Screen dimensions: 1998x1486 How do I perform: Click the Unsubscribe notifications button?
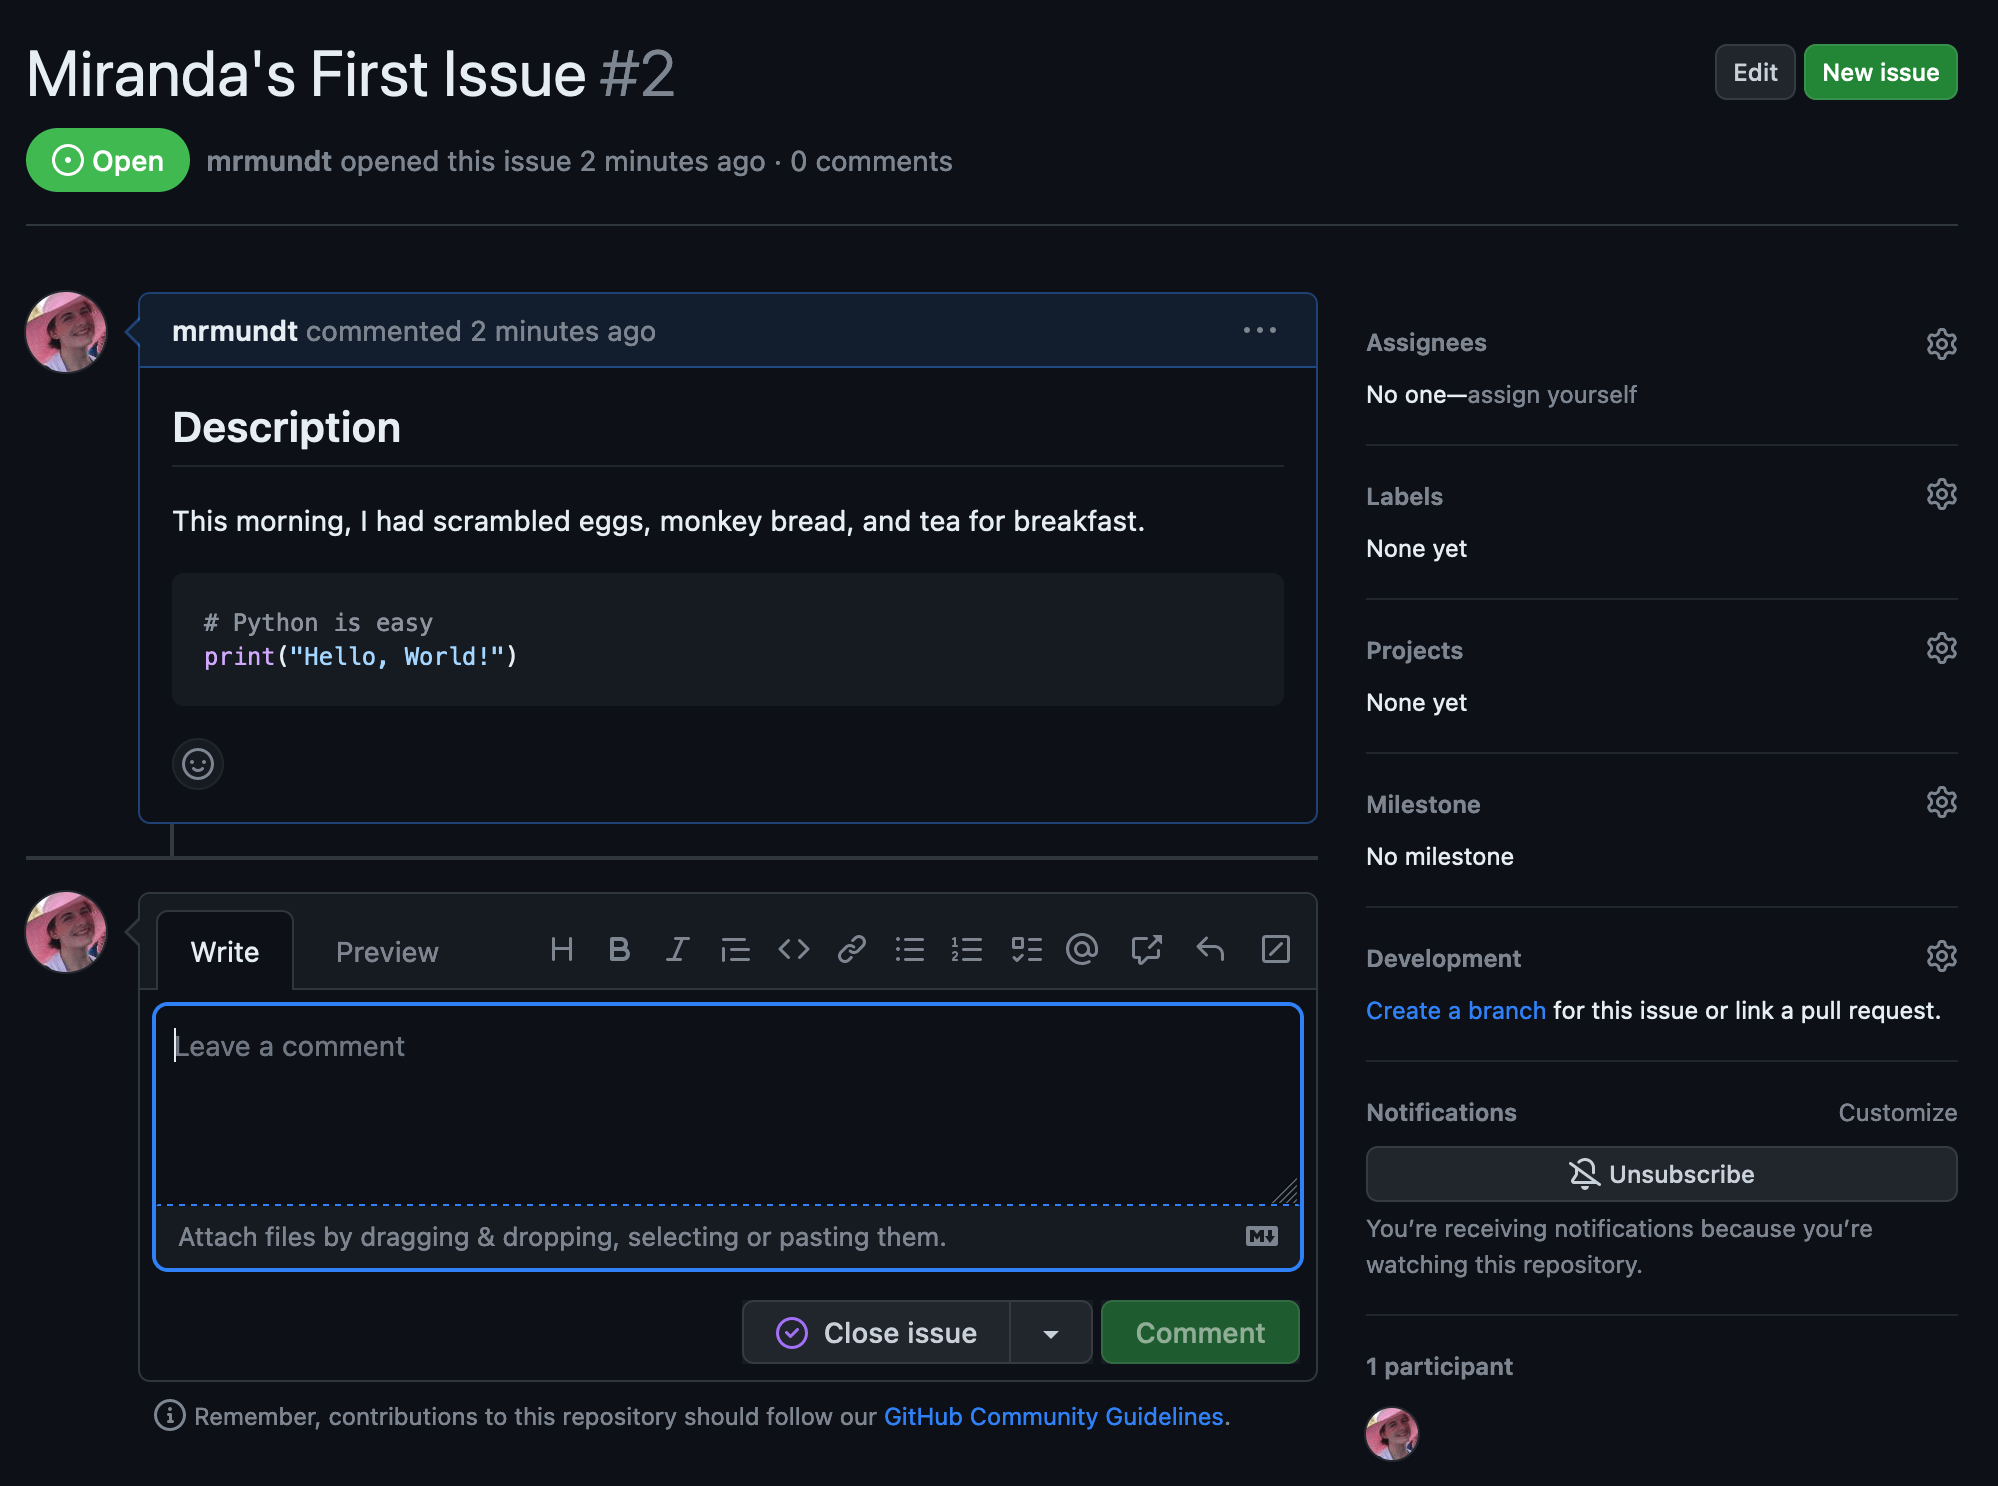click(1661, 1174)
